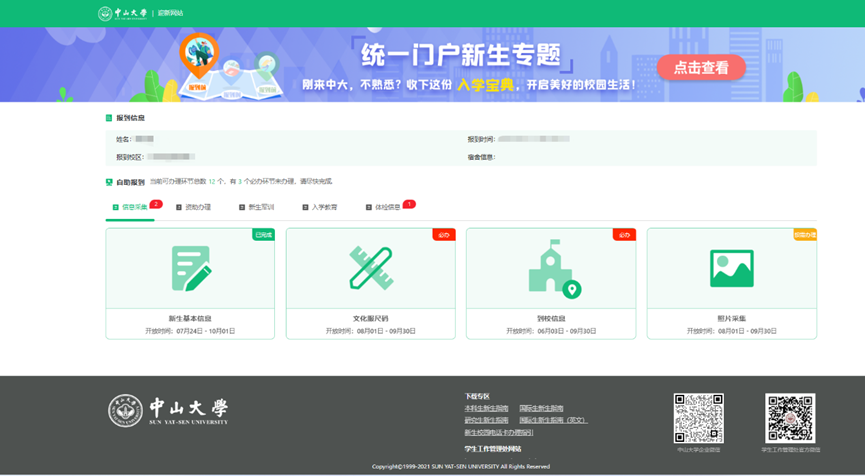Open the 新生校园电话卡办理指引 link
The width and height of the screenshot is (865, 476).
(499, 432)
